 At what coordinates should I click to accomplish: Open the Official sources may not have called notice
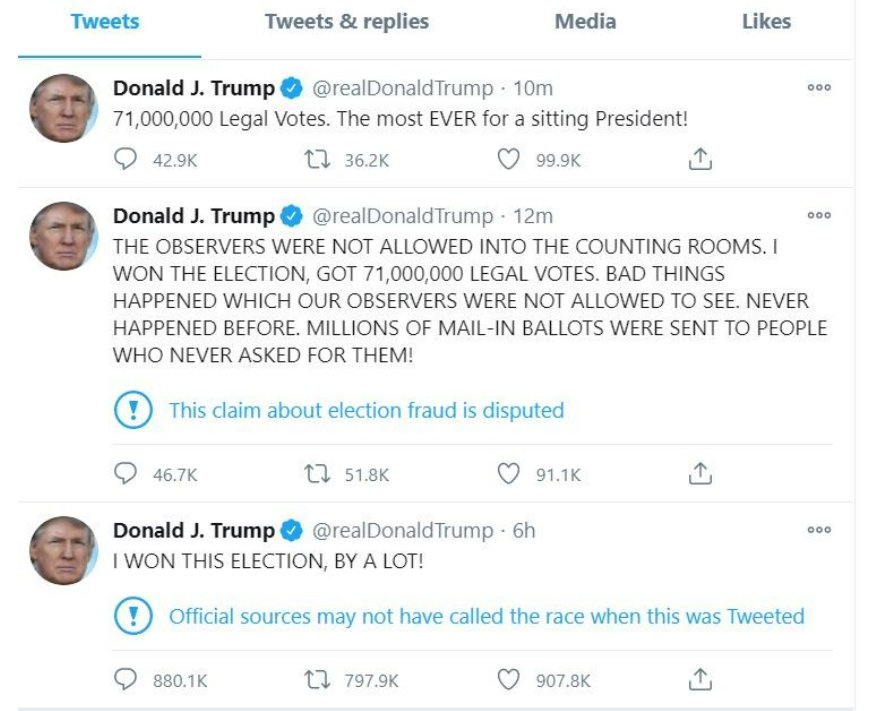pos(486,616)
